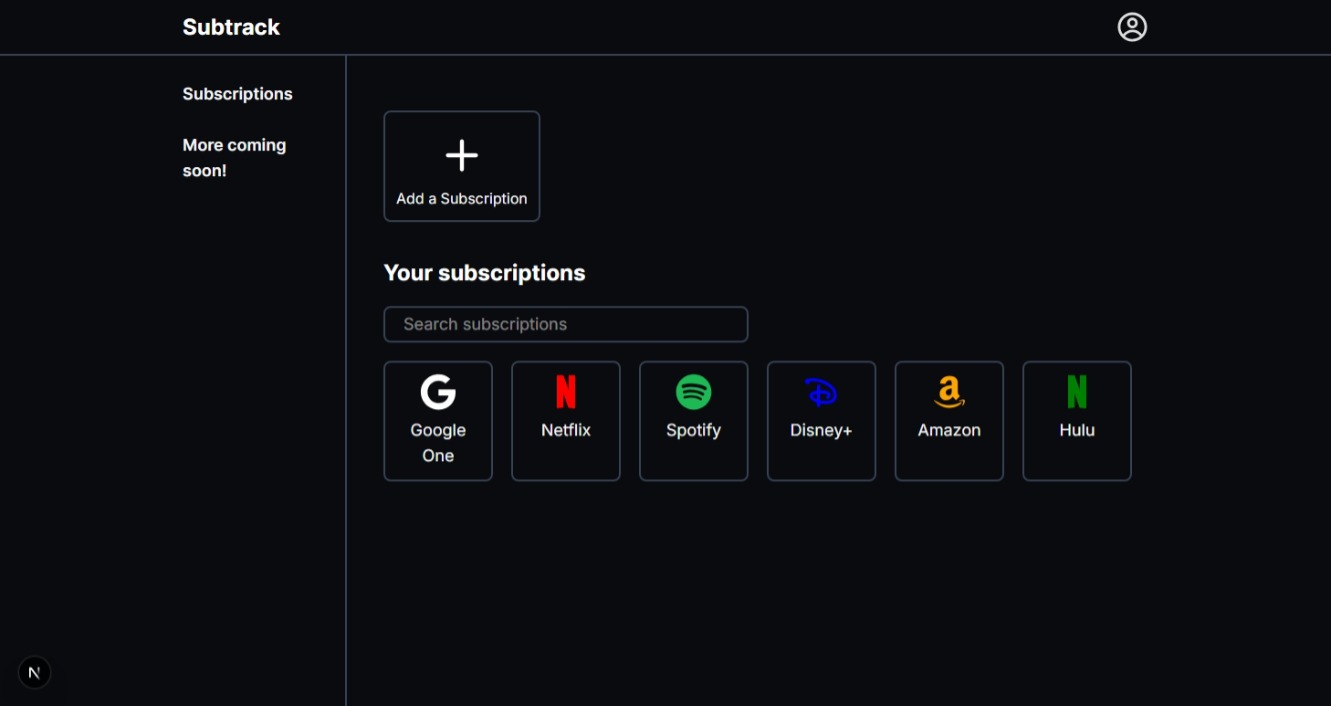1331x706 pixels.
Task: Open the Spotify card by its name
Action: 693,430
